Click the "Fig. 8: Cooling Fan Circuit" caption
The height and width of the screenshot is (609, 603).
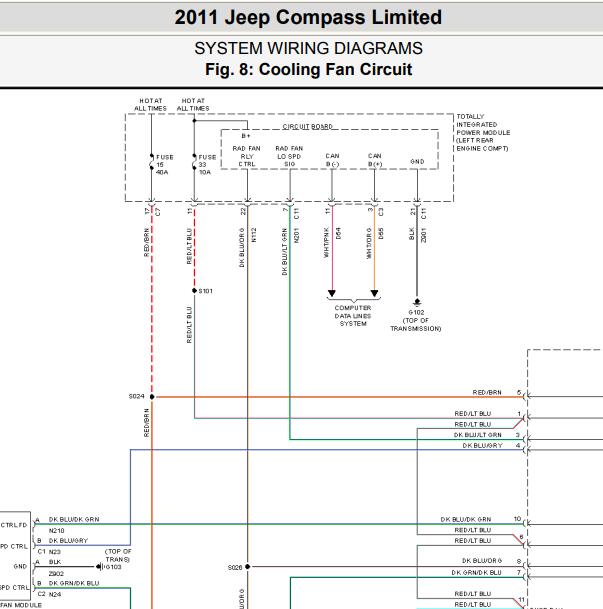click(x=308, y=70)
